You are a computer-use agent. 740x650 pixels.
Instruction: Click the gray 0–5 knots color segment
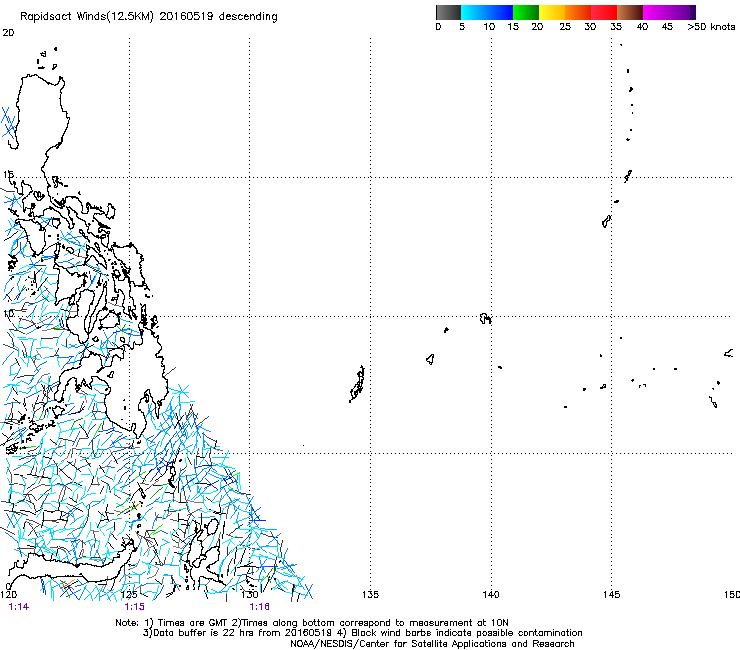click(x=448, y=12)
